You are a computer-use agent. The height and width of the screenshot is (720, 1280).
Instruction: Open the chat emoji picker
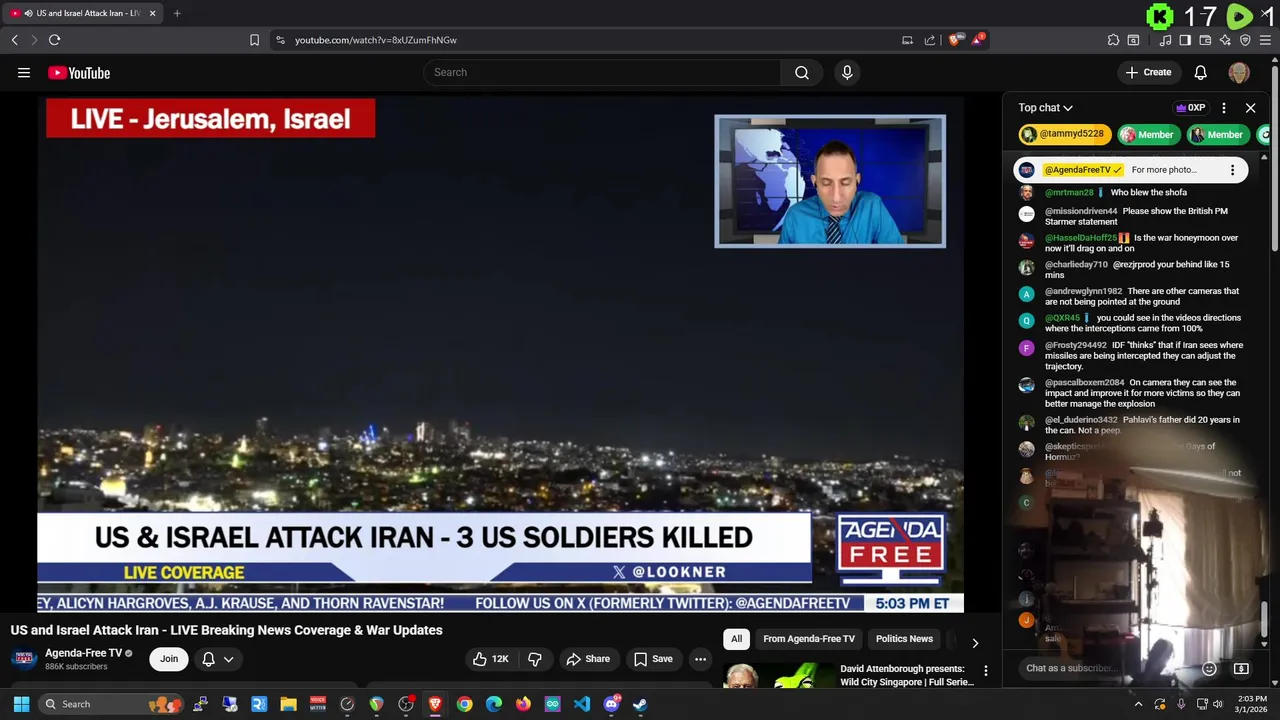click(x=1209, y=668)
